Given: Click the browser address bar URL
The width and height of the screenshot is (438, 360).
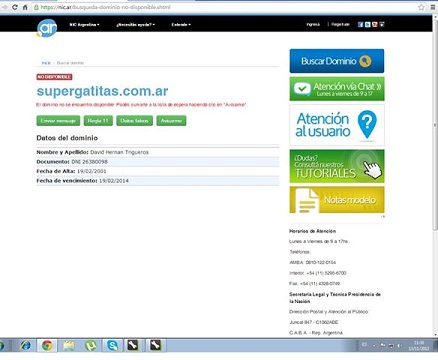Looking at the screenshot, I should [x=106, y=7].
